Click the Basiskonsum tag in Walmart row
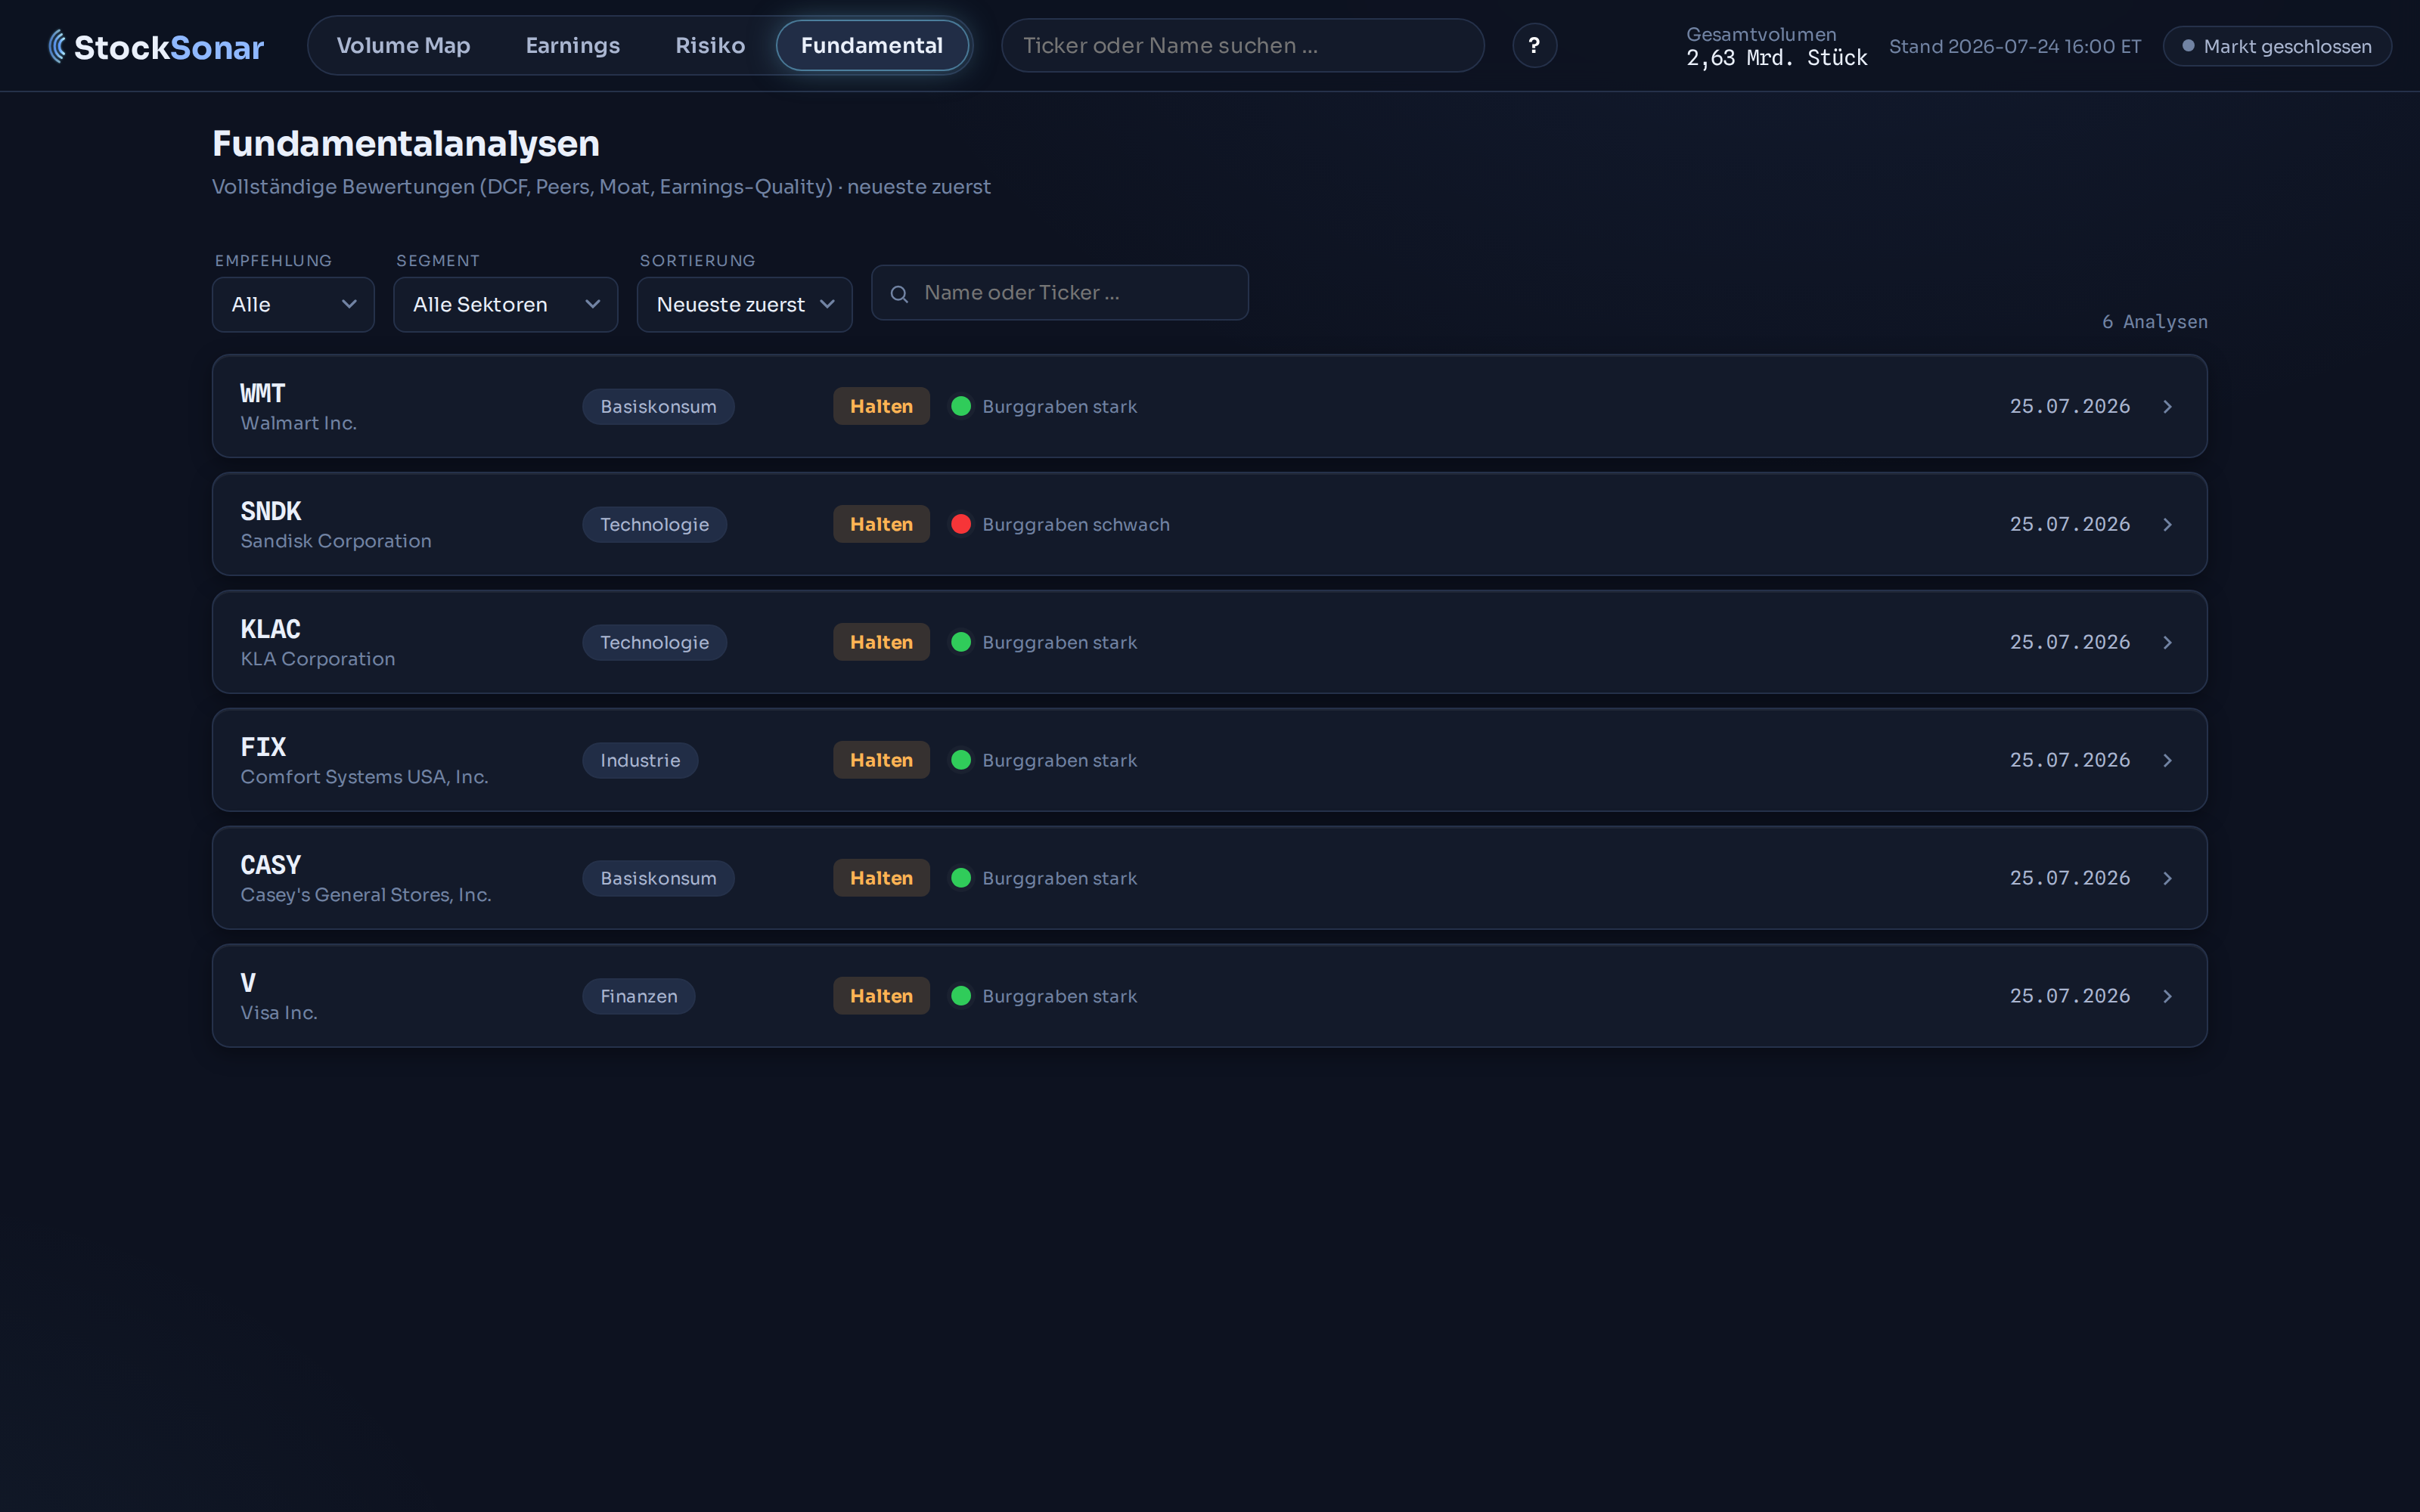2420x1512 pixels. pos(658,406)
